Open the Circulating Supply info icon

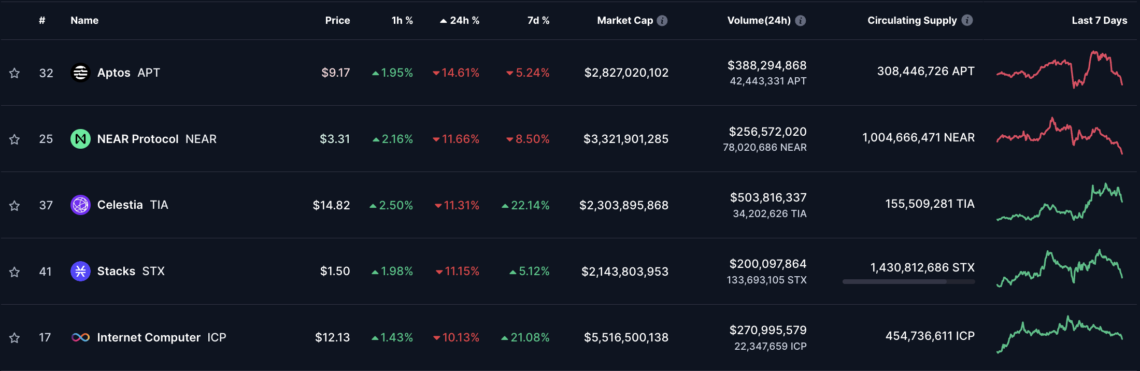coord(967,21)
